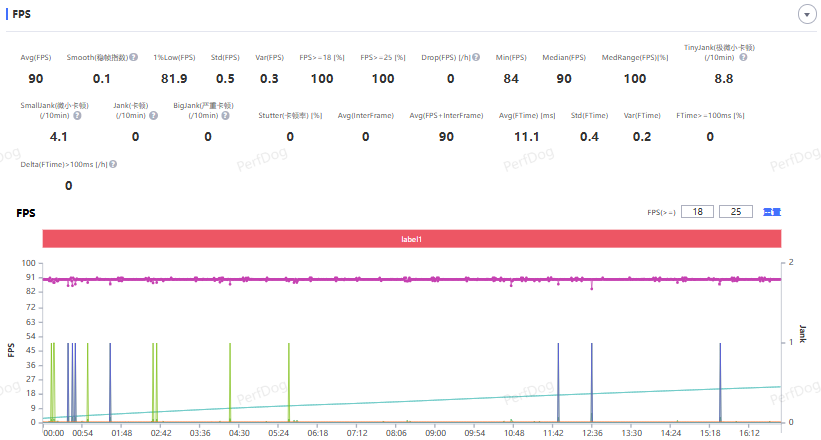Image resolution: width=821 pixels, height=440 pixels.
Task: Open help icon for SmallJank metric
Action: [x=77, y=115]
